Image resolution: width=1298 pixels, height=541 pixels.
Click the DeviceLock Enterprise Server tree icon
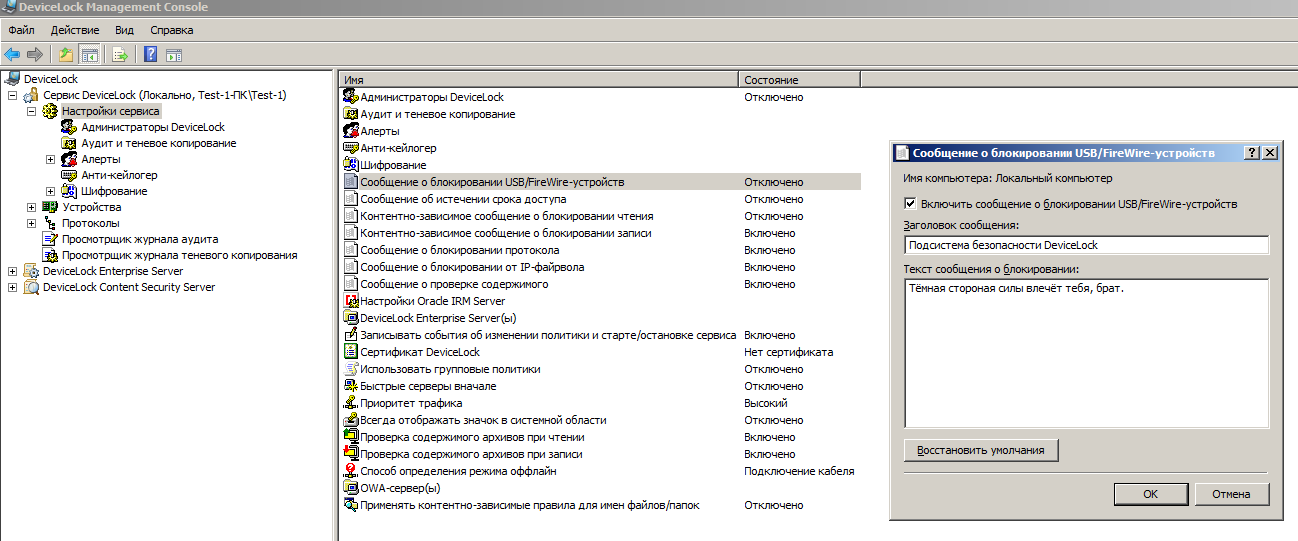point(31,271)
